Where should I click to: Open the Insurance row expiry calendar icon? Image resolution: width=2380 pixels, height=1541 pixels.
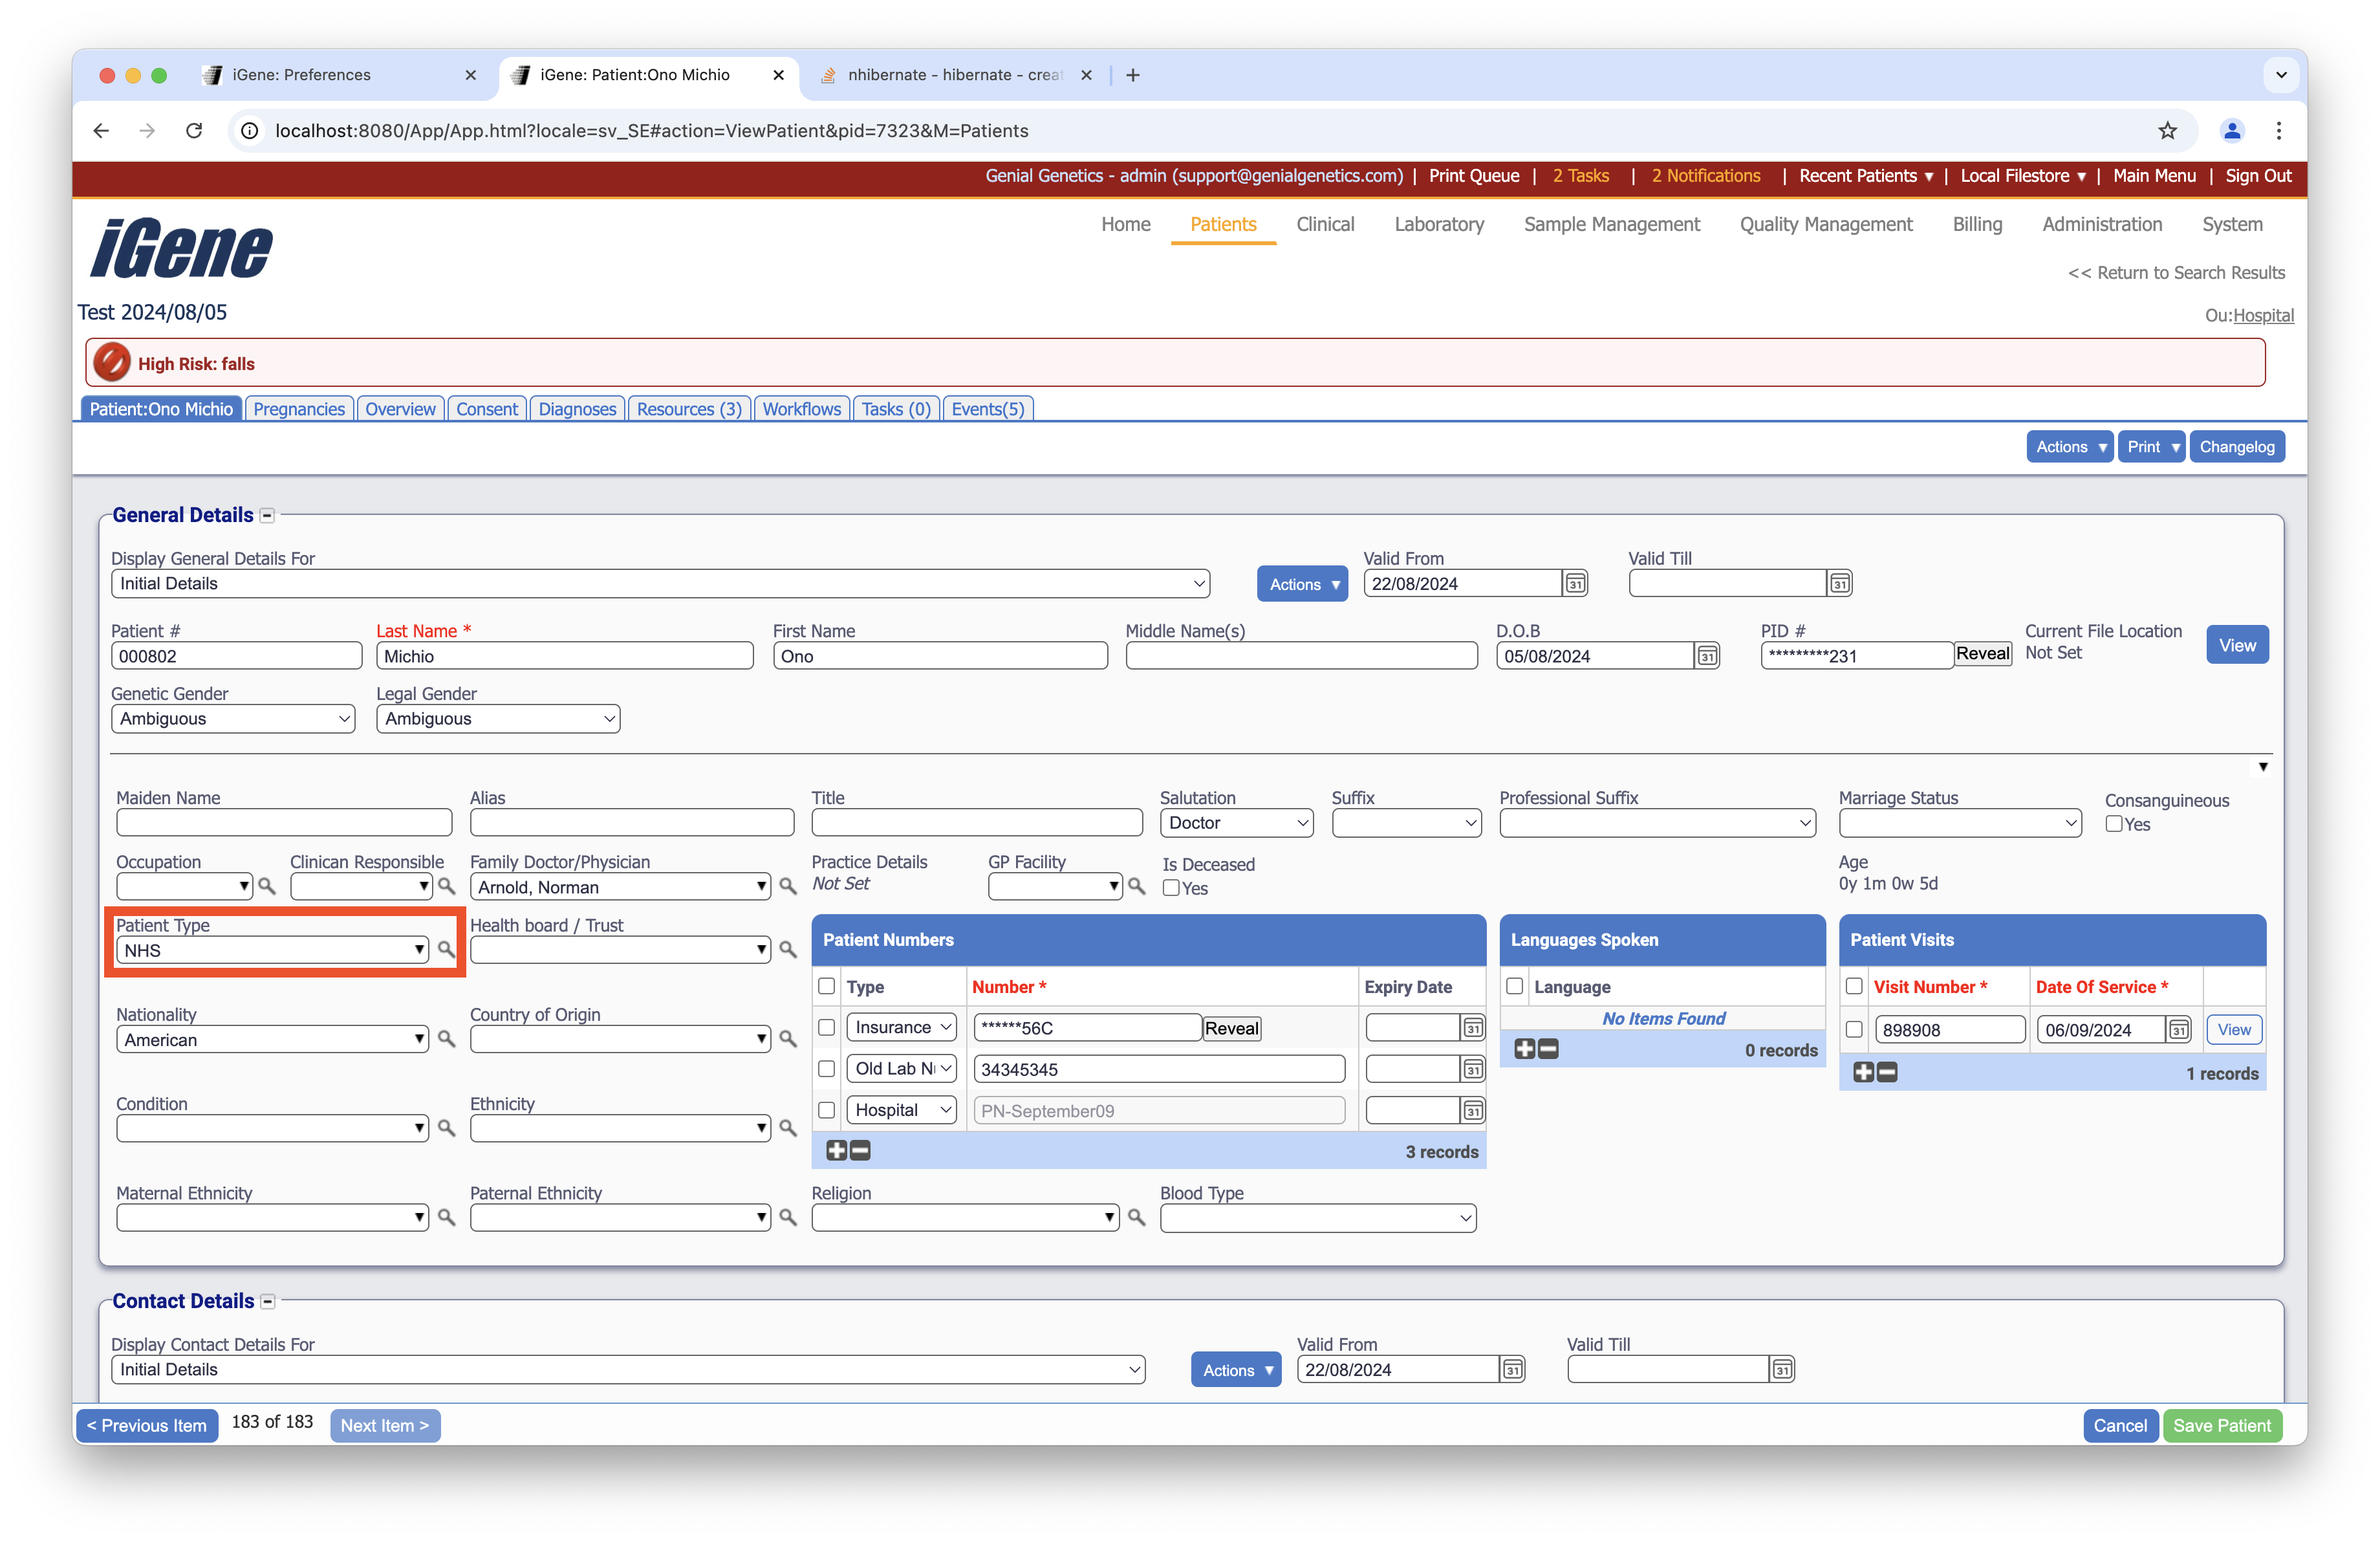pos(1472,1028)
